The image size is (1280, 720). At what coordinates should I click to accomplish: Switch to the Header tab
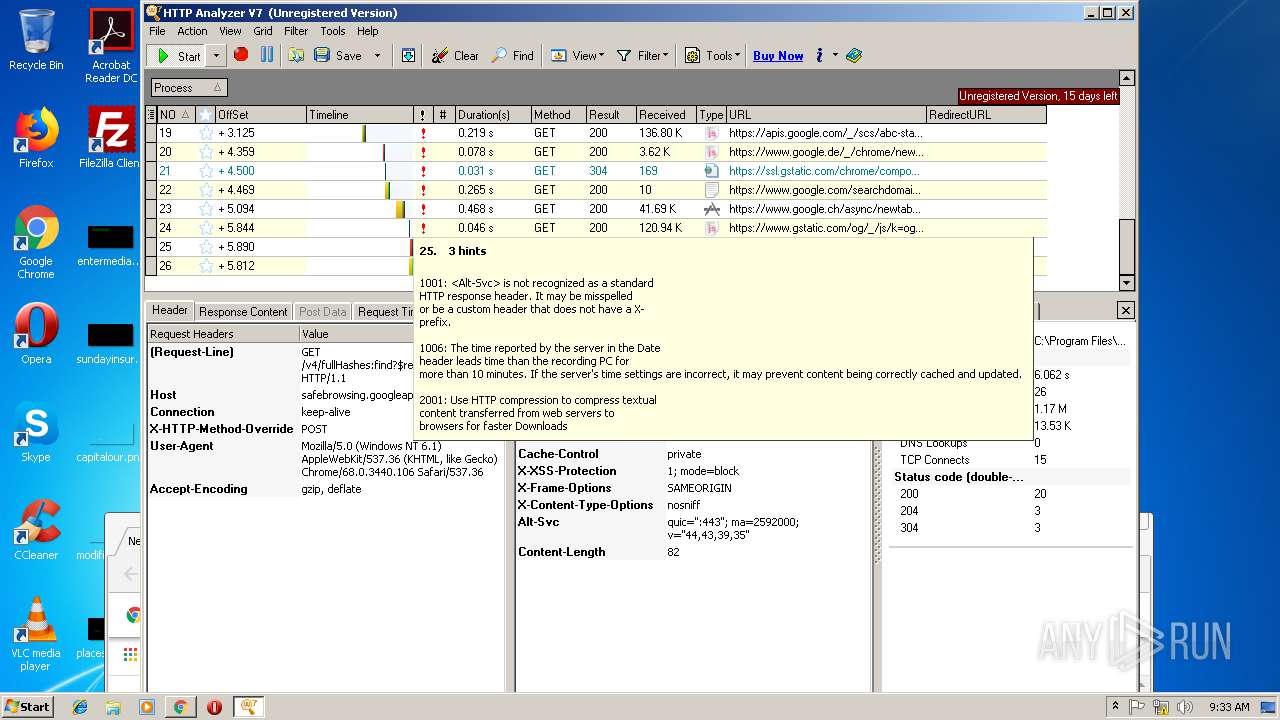[169, 311]
